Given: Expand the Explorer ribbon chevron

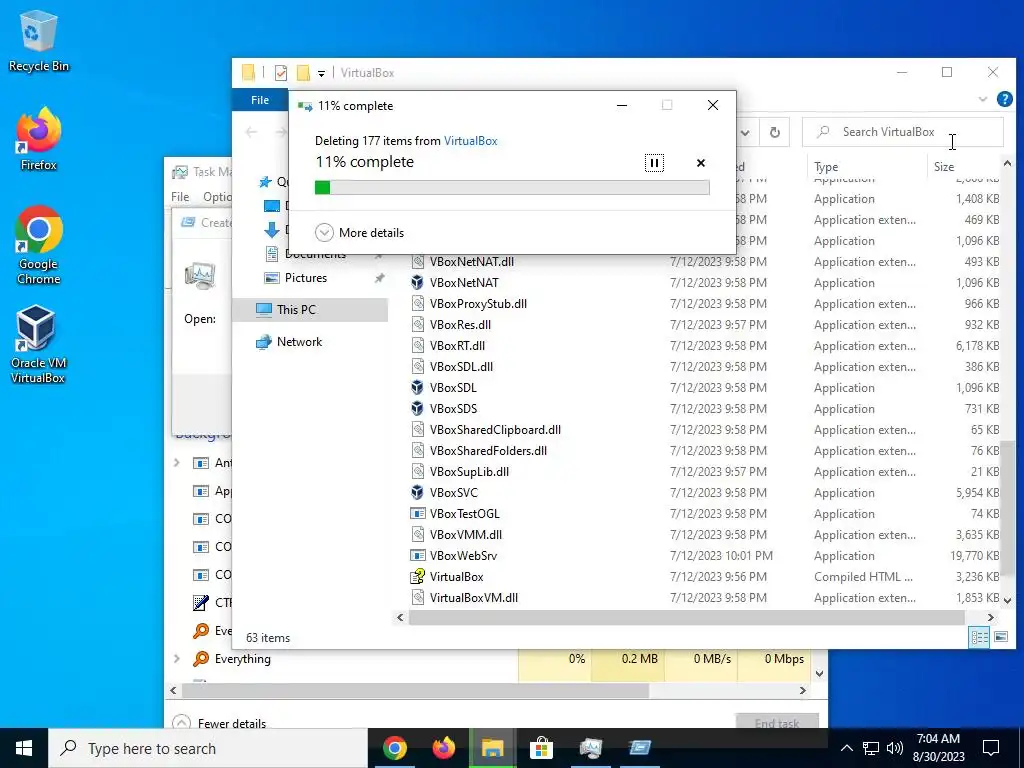Looking at the screenshot, I should (x=982, y=99).
